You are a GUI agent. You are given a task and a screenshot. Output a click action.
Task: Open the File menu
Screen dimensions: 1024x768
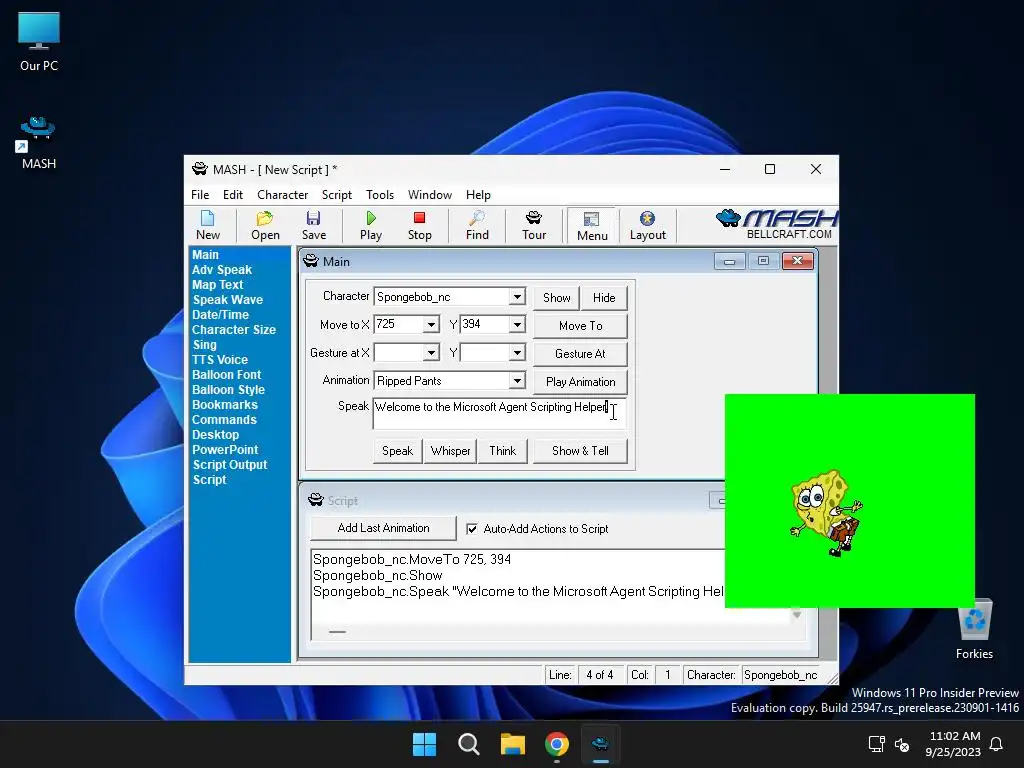pos(200,195)
